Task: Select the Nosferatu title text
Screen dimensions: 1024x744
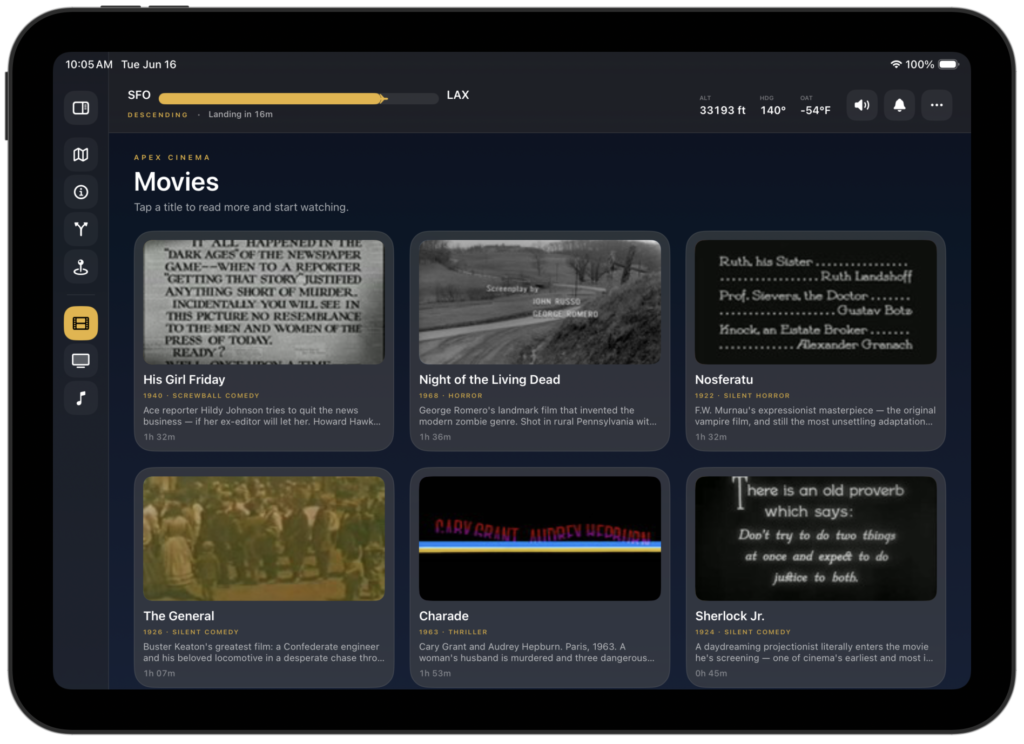Action: [x=724, y=380]
